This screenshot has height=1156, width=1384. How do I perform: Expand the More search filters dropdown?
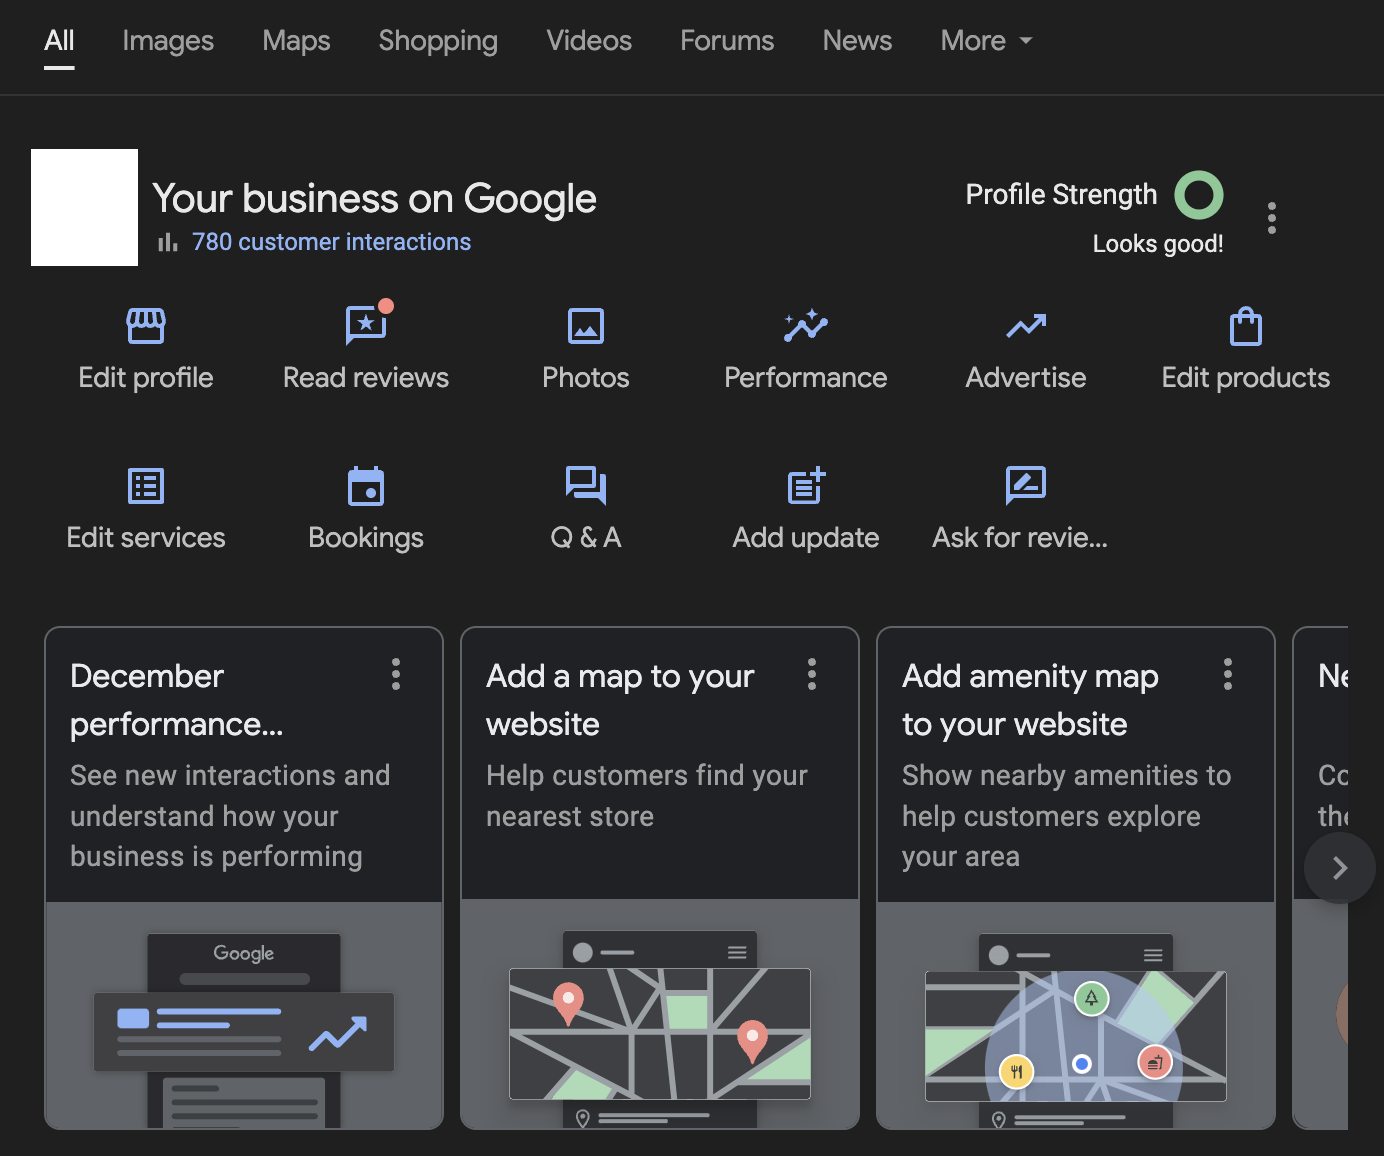(986, 41)
